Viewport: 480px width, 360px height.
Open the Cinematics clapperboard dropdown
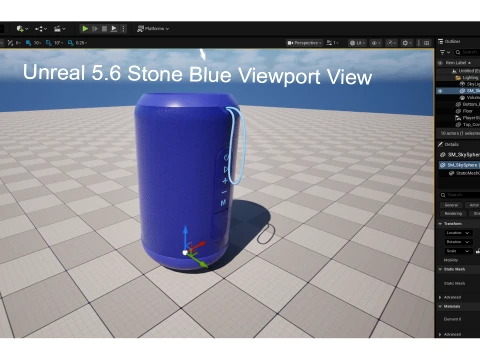[x=60, y=29]
